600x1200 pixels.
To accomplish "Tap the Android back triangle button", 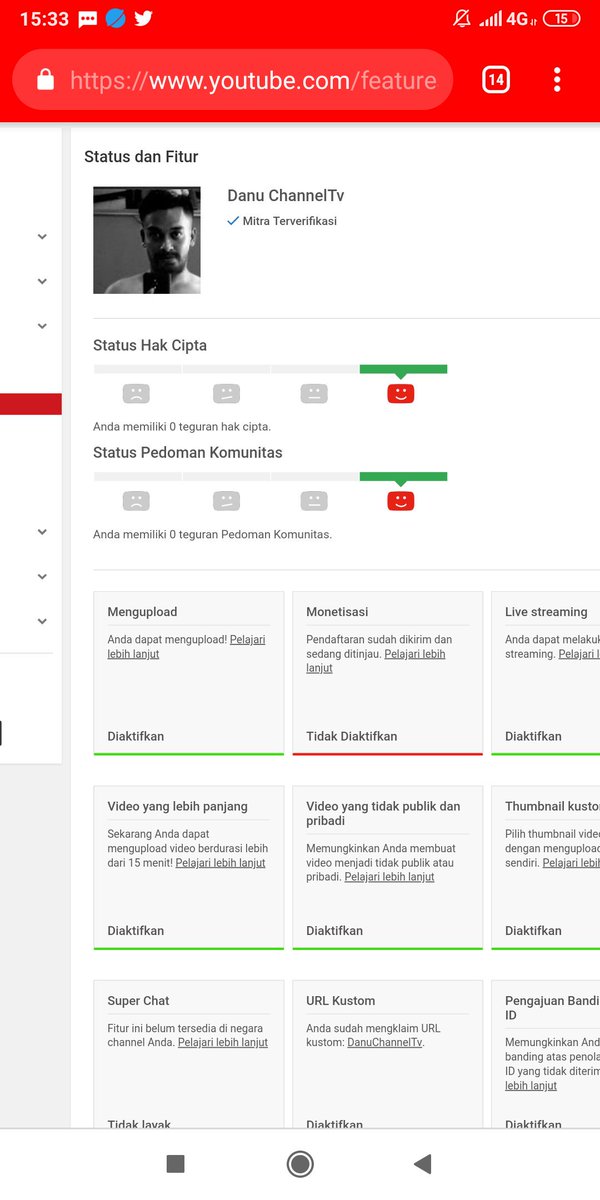I will [422, 1163].
